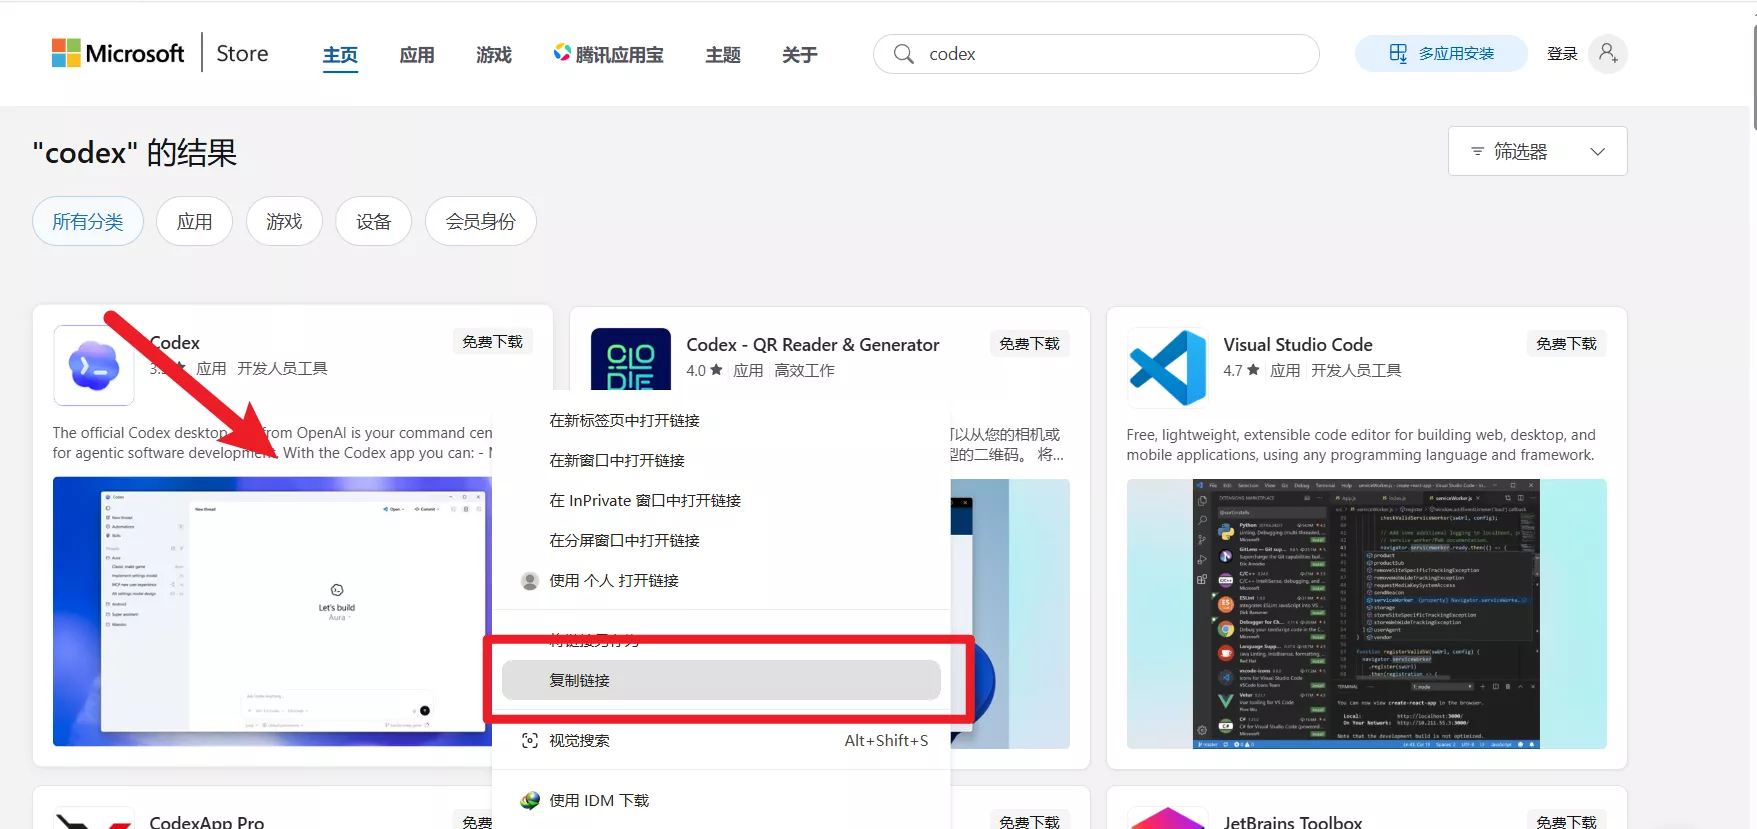Click 复制链接 in the context menu
The height and width of the screenshot is (829, 1757).
coord(721,680)
